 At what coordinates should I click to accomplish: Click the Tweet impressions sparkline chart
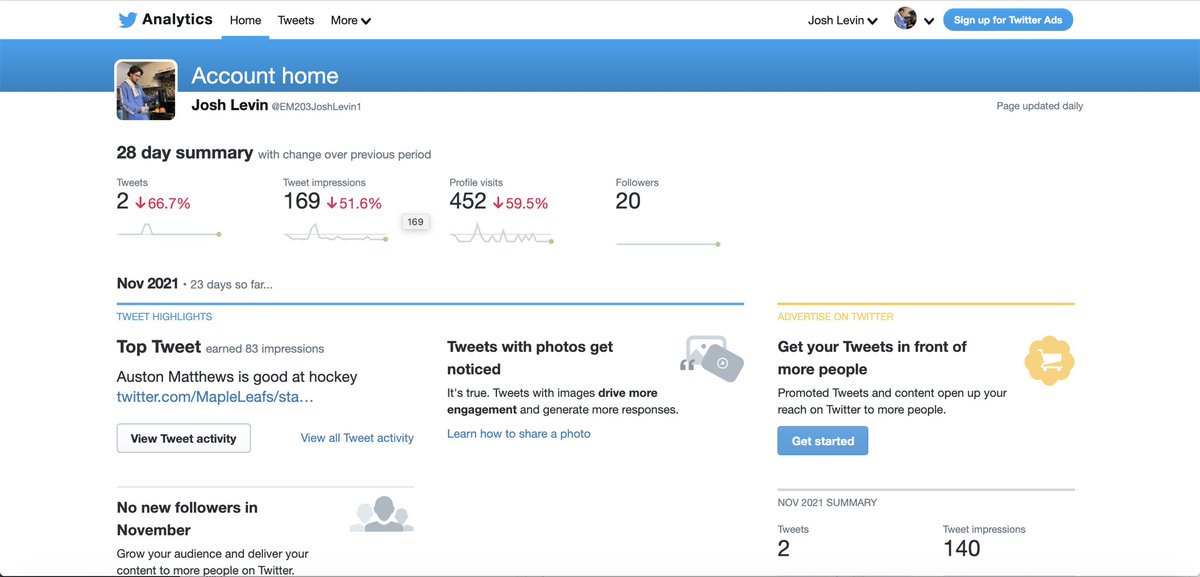(x=336, y=234)
